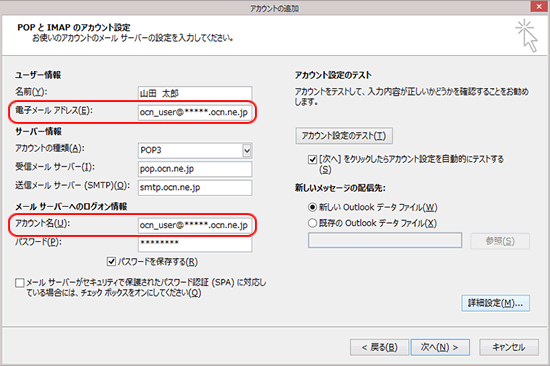Click the 参照 browse button

click(500, 241)
